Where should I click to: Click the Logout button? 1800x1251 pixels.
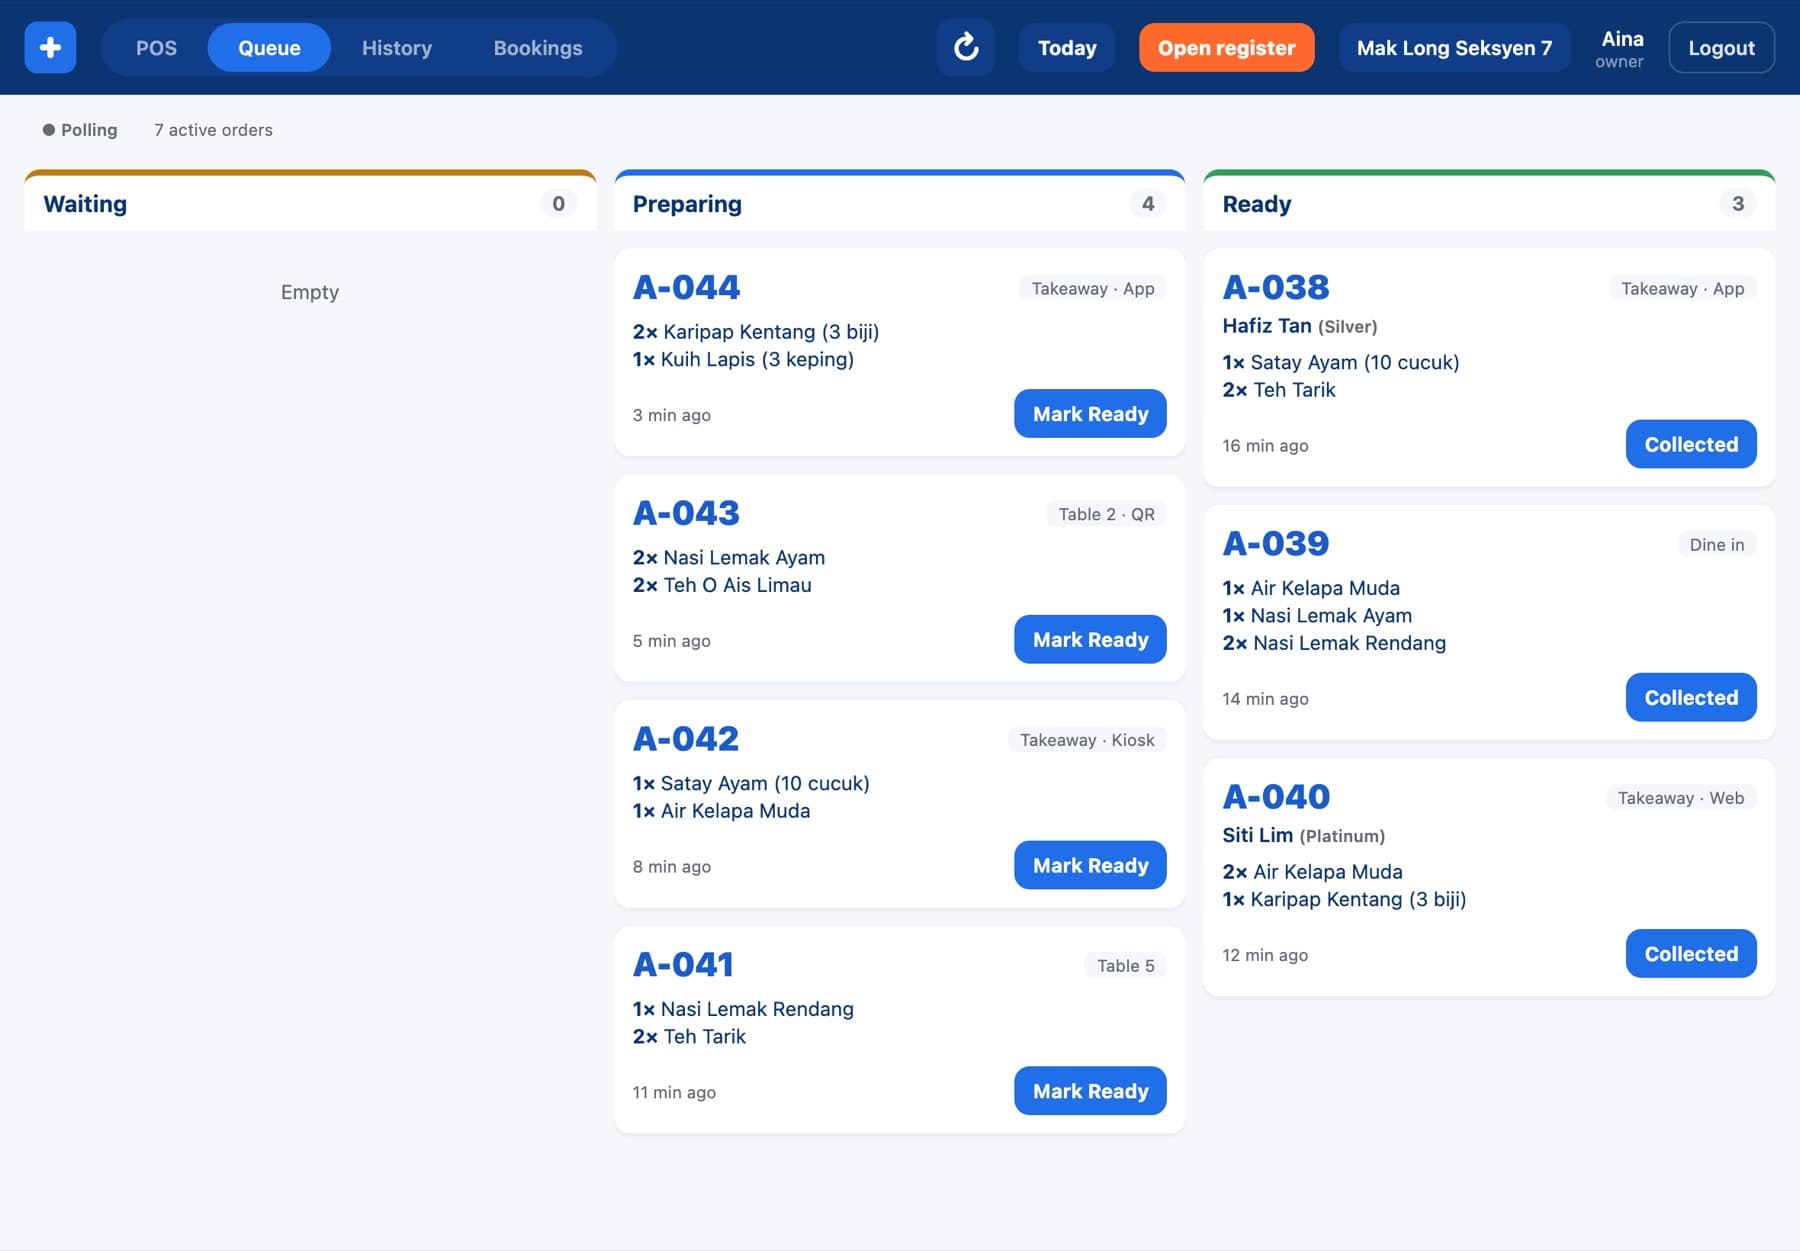point(1721,48)
